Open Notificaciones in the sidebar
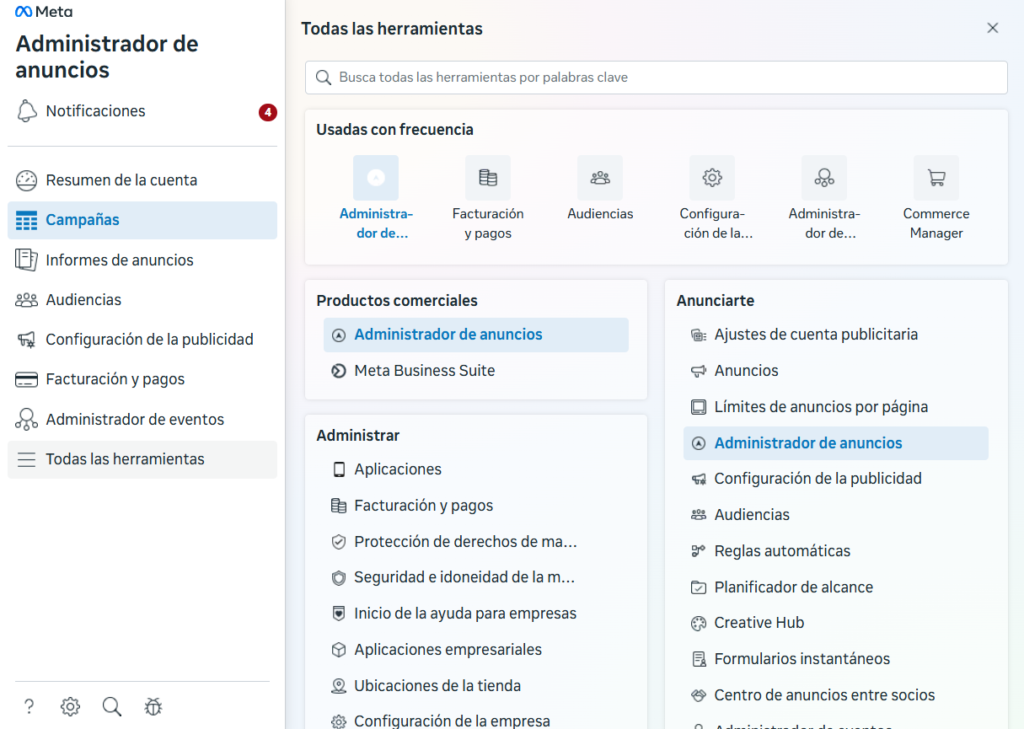 (x=142, y=111)
